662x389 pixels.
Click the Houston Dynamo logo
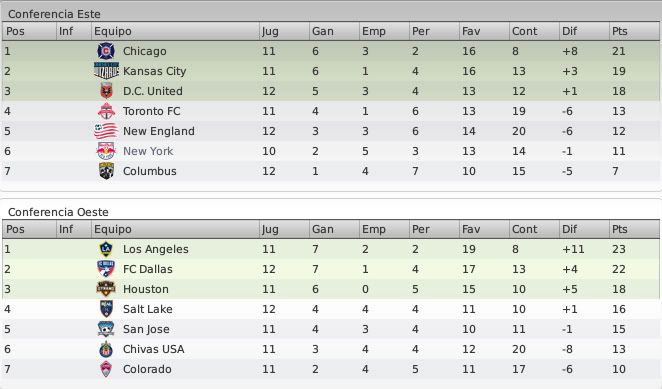(x=106, y=289)
